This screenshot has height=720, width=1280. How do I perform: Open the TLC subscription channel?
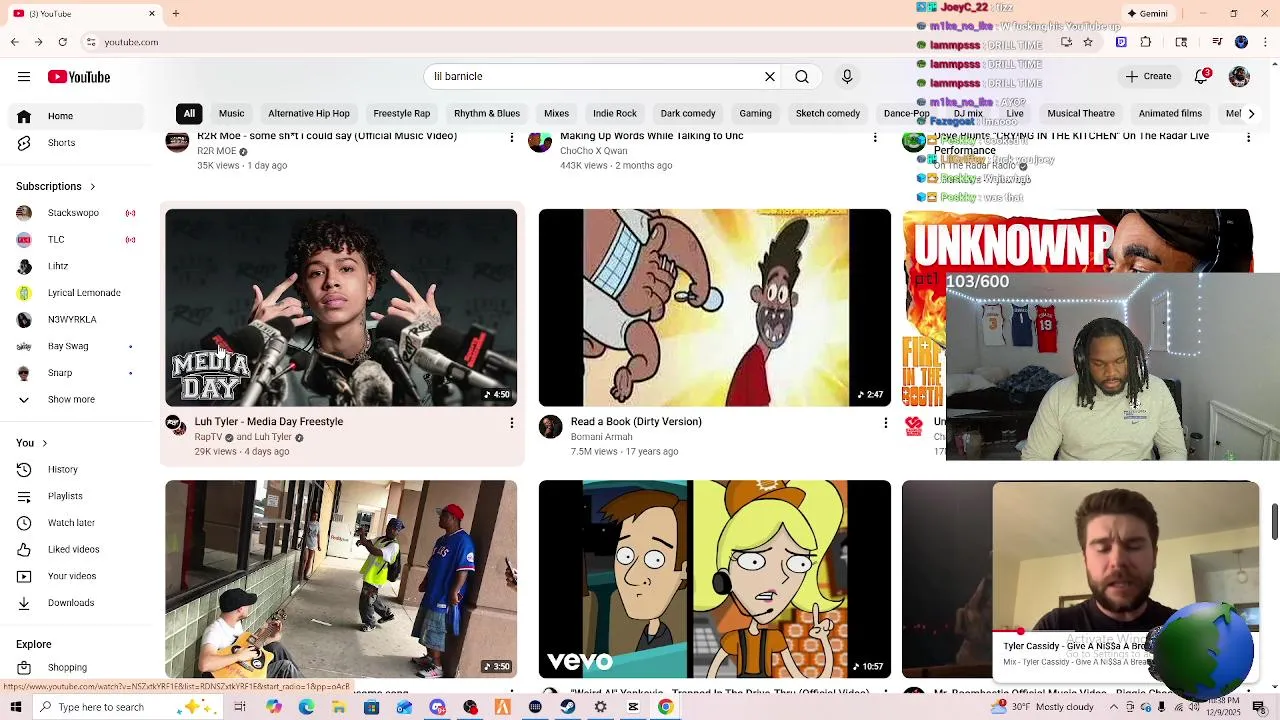[76, 240]
